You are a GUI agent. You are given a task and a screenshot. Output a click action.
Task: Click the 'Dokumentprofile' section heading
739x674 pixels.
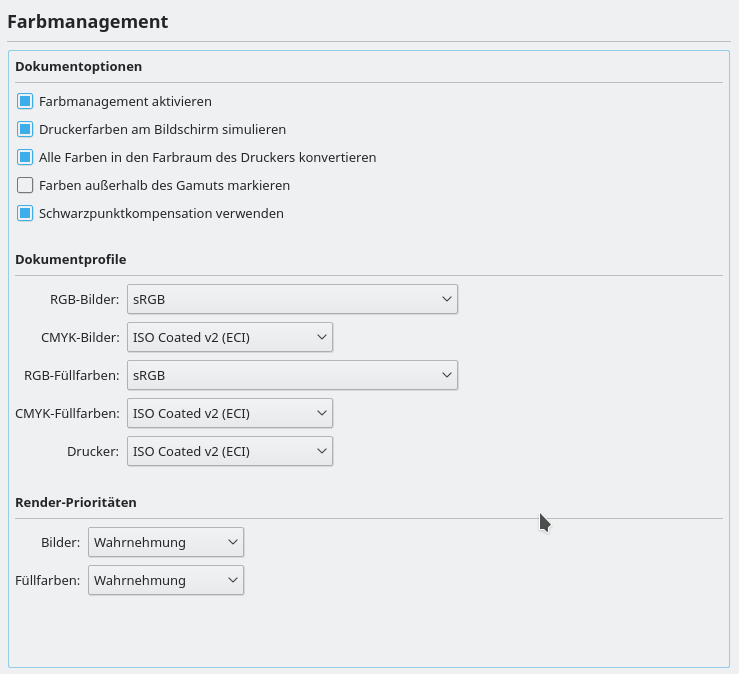(x=71, y=259)
